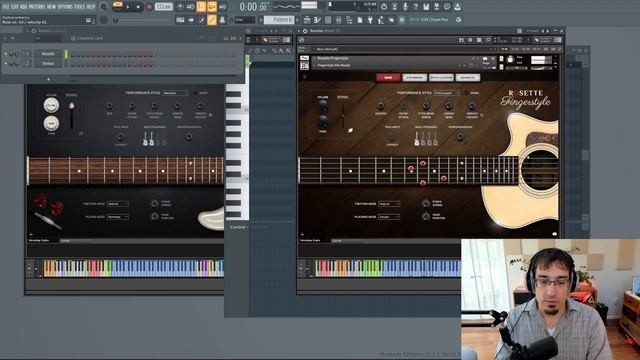640x360 pixels.
Task: Click the transport Stop button
Action: tap(138, 7)
